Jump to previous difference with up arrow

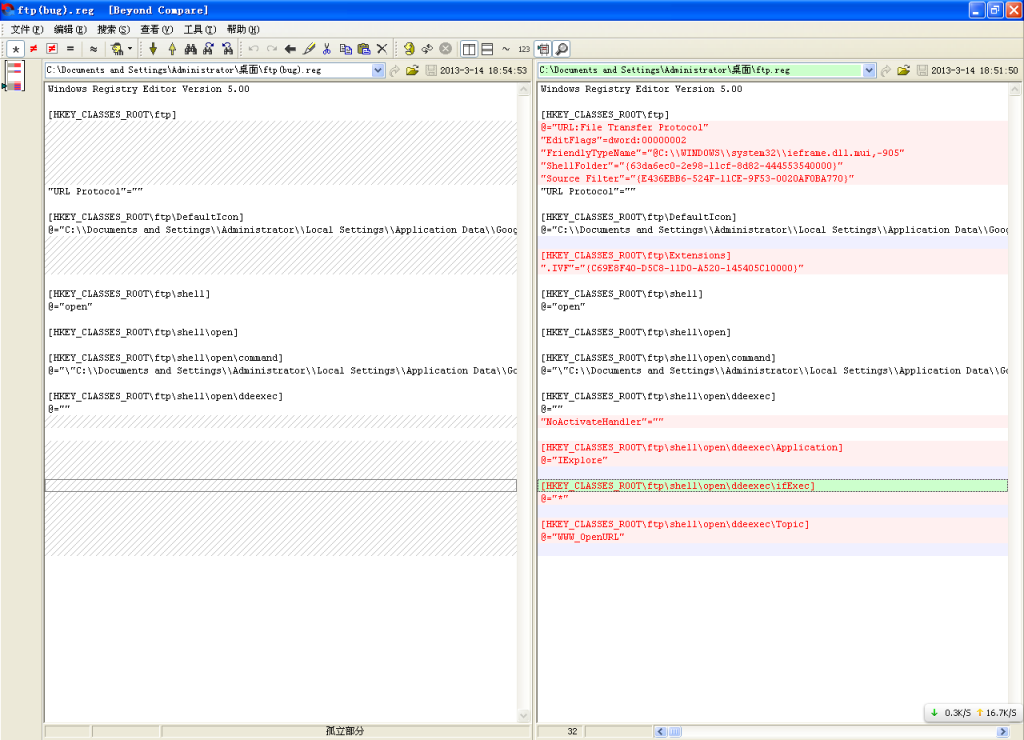[x=171, y=48]
